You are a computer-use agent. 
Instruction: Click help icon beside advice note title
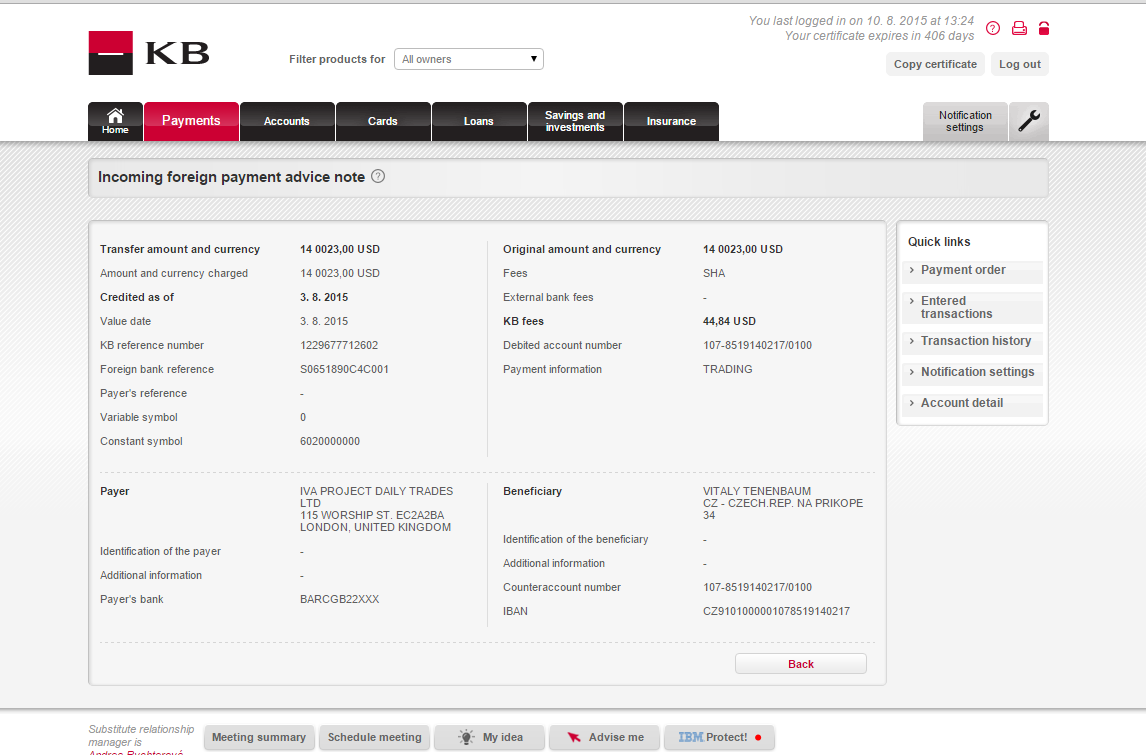[x=378, y=176]
